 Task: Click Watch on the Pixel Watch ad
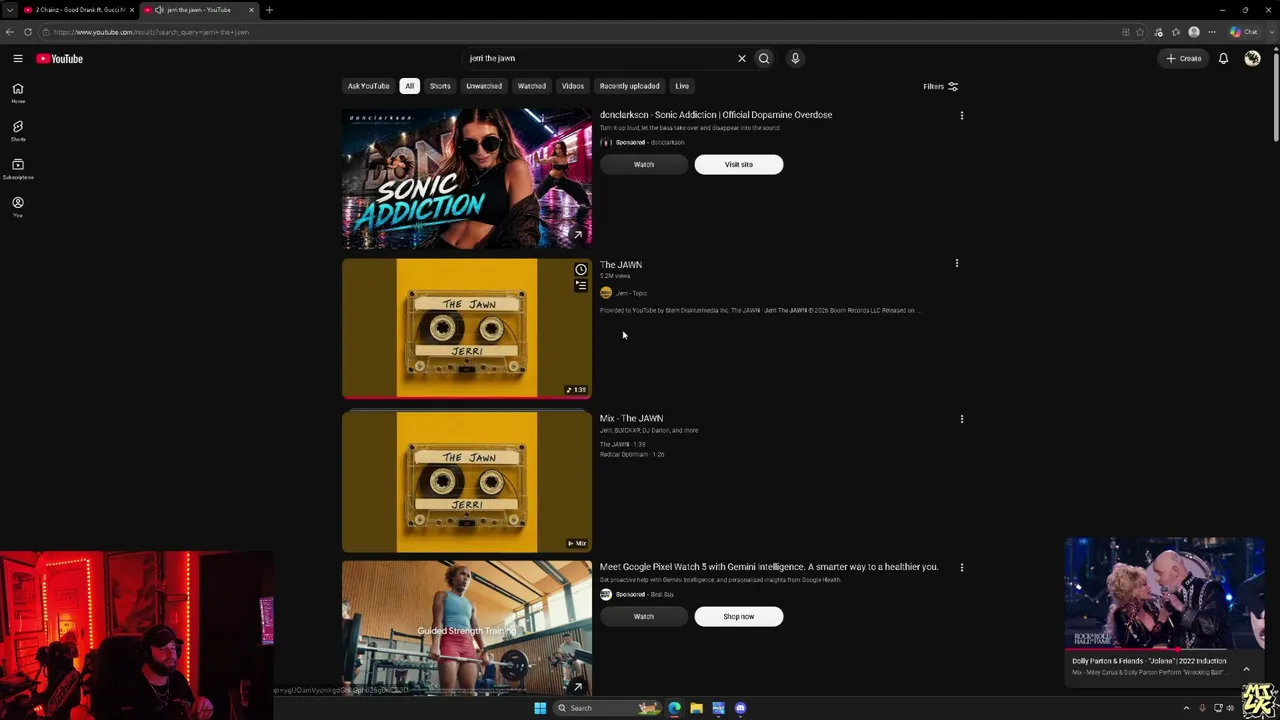644,617
